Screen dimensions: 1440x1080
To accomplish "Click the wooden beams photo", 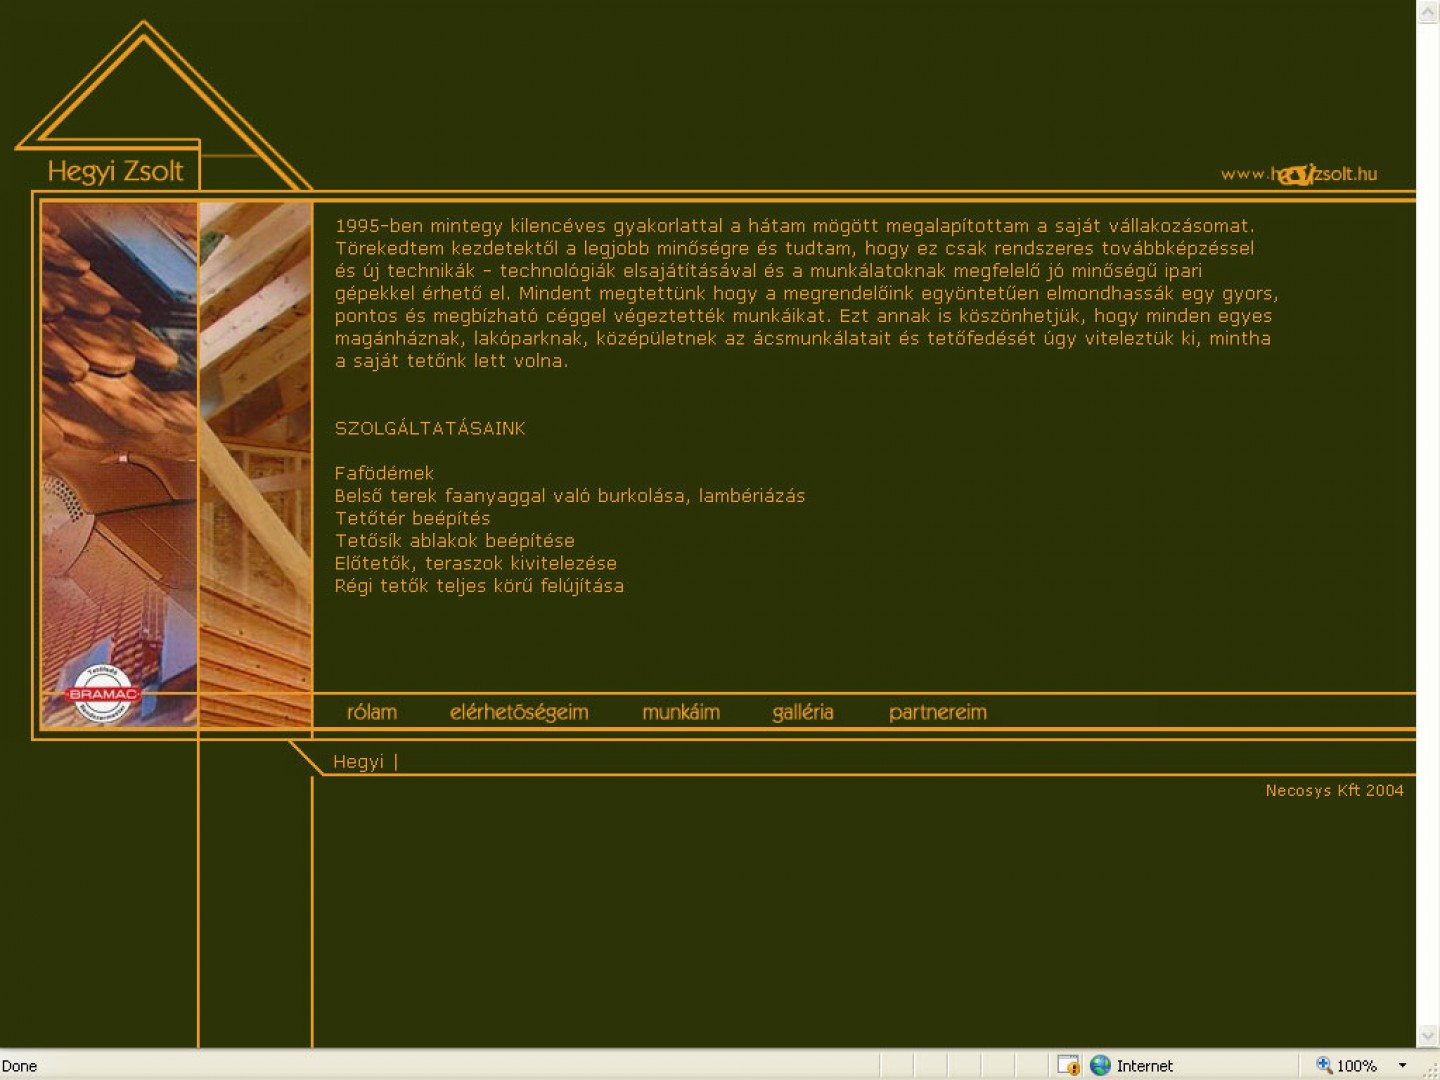I will 256,460.
